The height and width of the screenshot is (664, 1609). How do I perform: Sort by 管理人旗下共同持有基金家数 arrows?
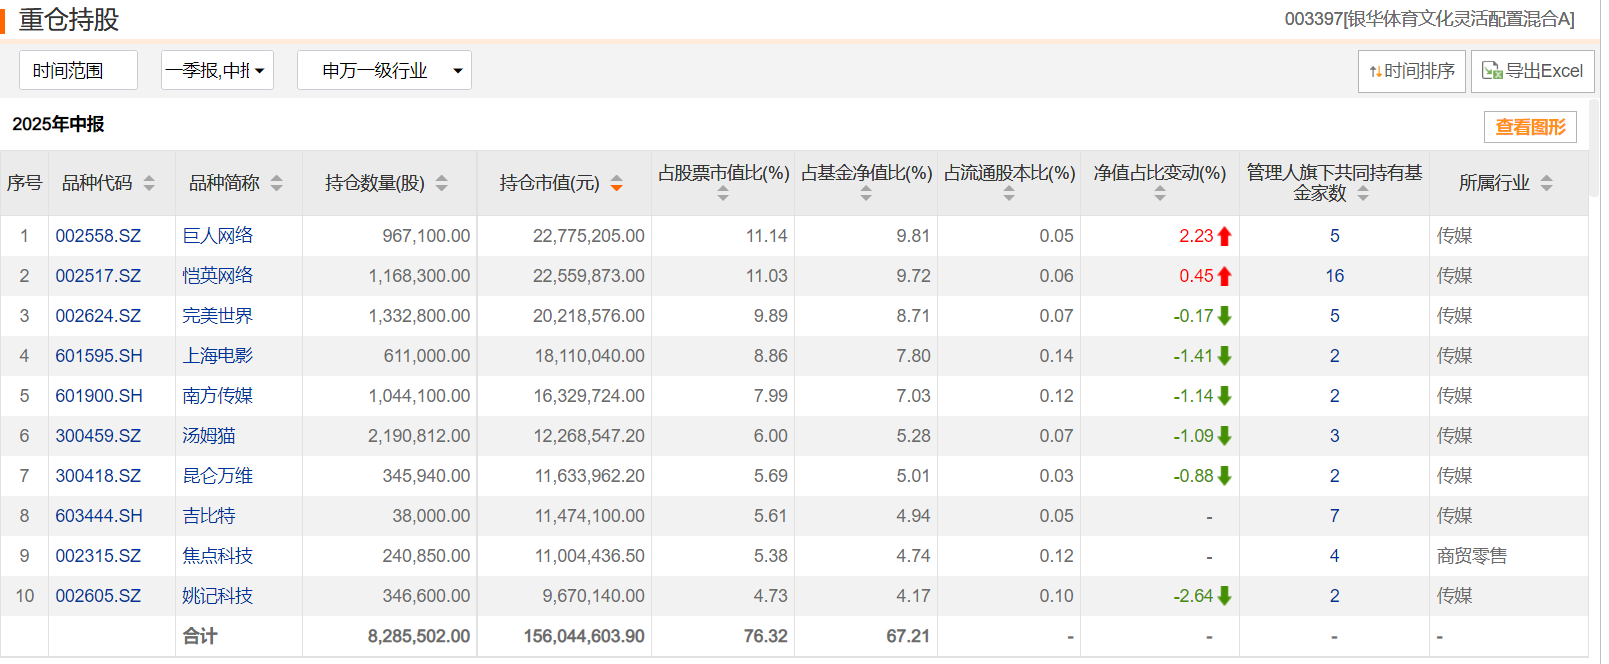[x=1363, y=194]
